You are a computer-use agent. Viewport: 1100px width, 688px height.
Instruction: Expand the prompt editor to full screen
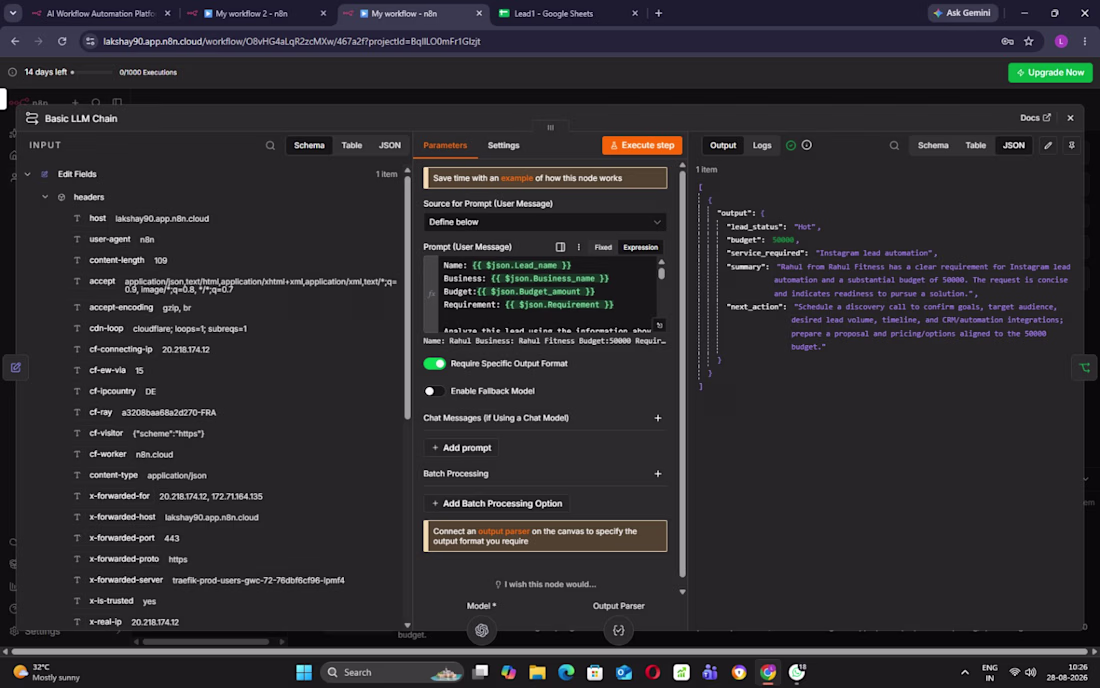(659, 325)
